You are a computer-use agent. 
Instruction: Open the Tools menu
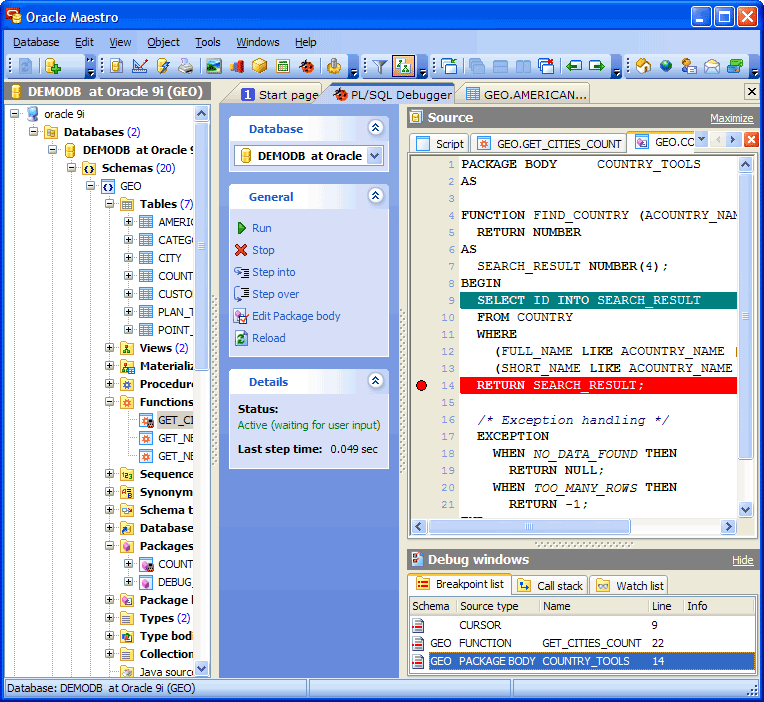(x=208, y=42)
